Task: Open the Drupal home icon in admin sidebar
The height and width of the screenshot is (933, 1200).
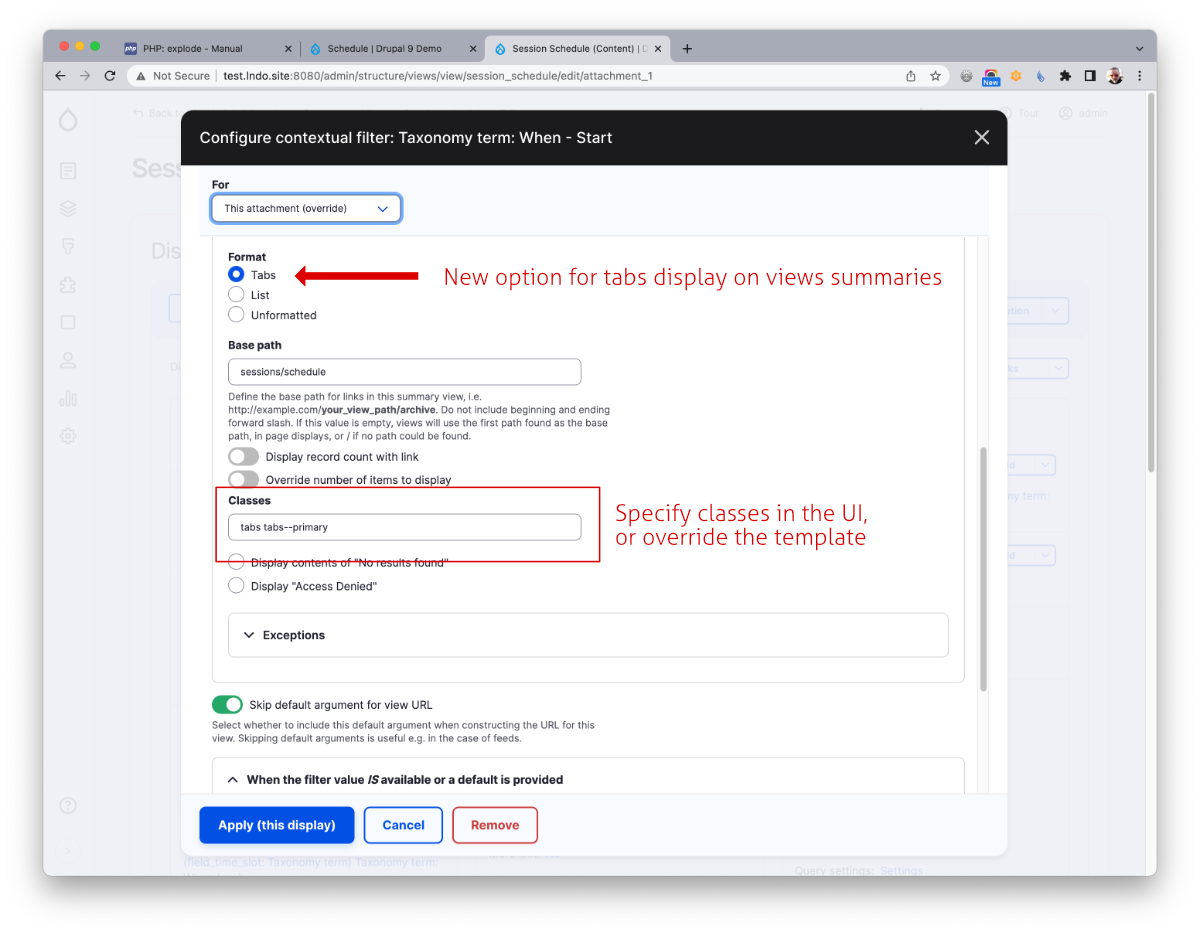Action: pyautogui.click(x=67, y=119)
